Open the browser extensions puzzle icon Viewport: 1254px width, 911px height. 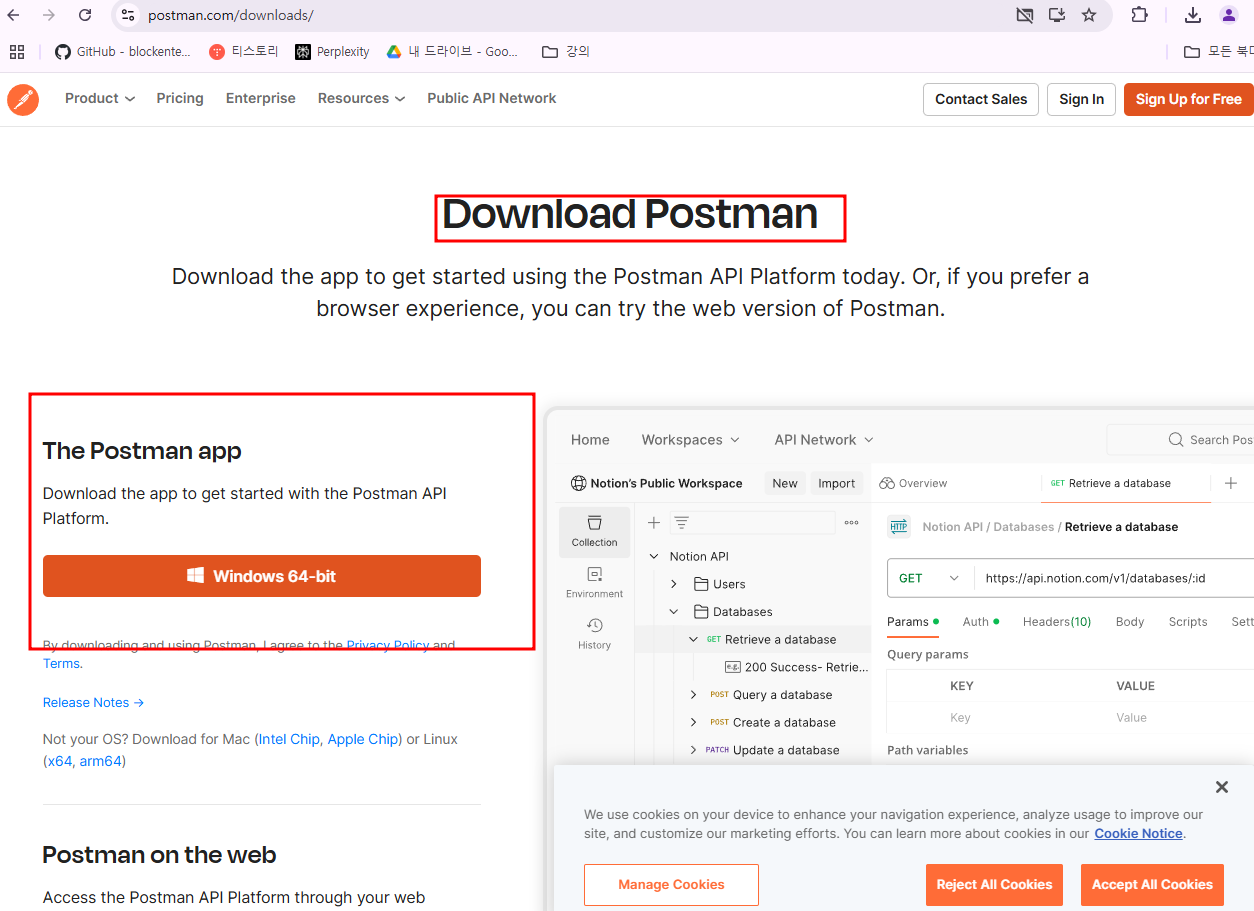(x=1139, y=15)
